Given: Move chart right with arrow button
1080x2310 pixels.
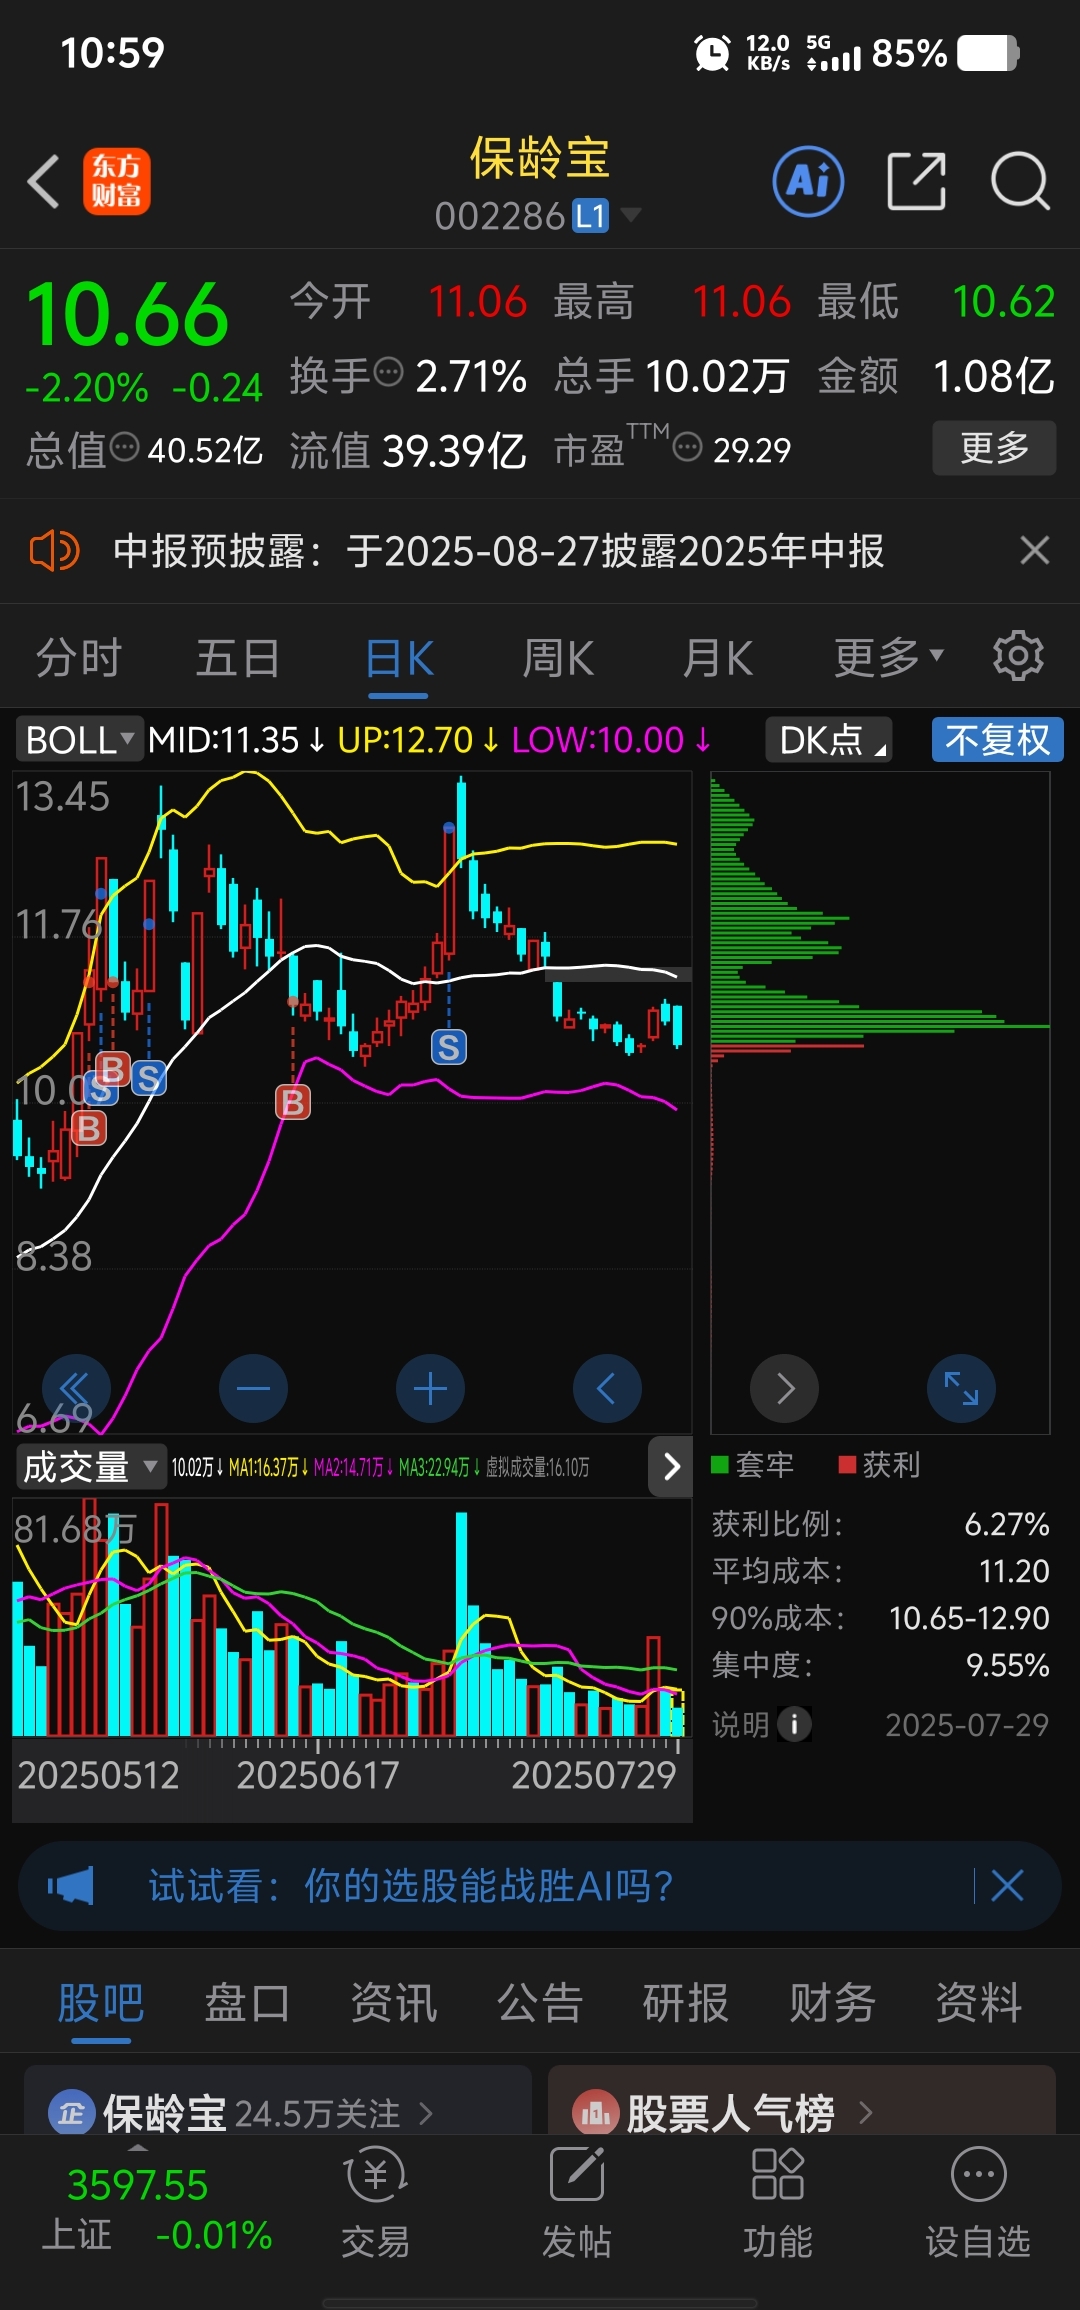Looking at the screenshot, I should [785, 1388].
